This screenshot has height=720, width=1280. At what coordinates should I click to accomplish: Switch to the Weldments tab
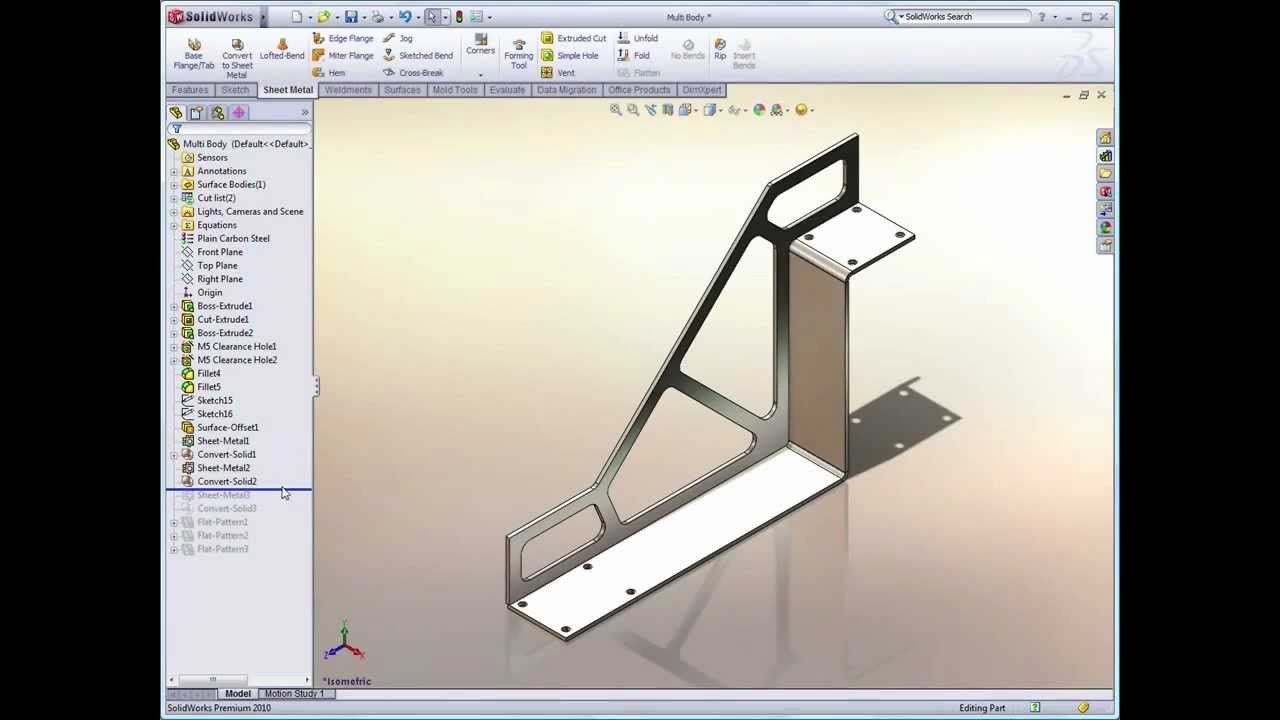pyautogui.click(x=348, y=90)
